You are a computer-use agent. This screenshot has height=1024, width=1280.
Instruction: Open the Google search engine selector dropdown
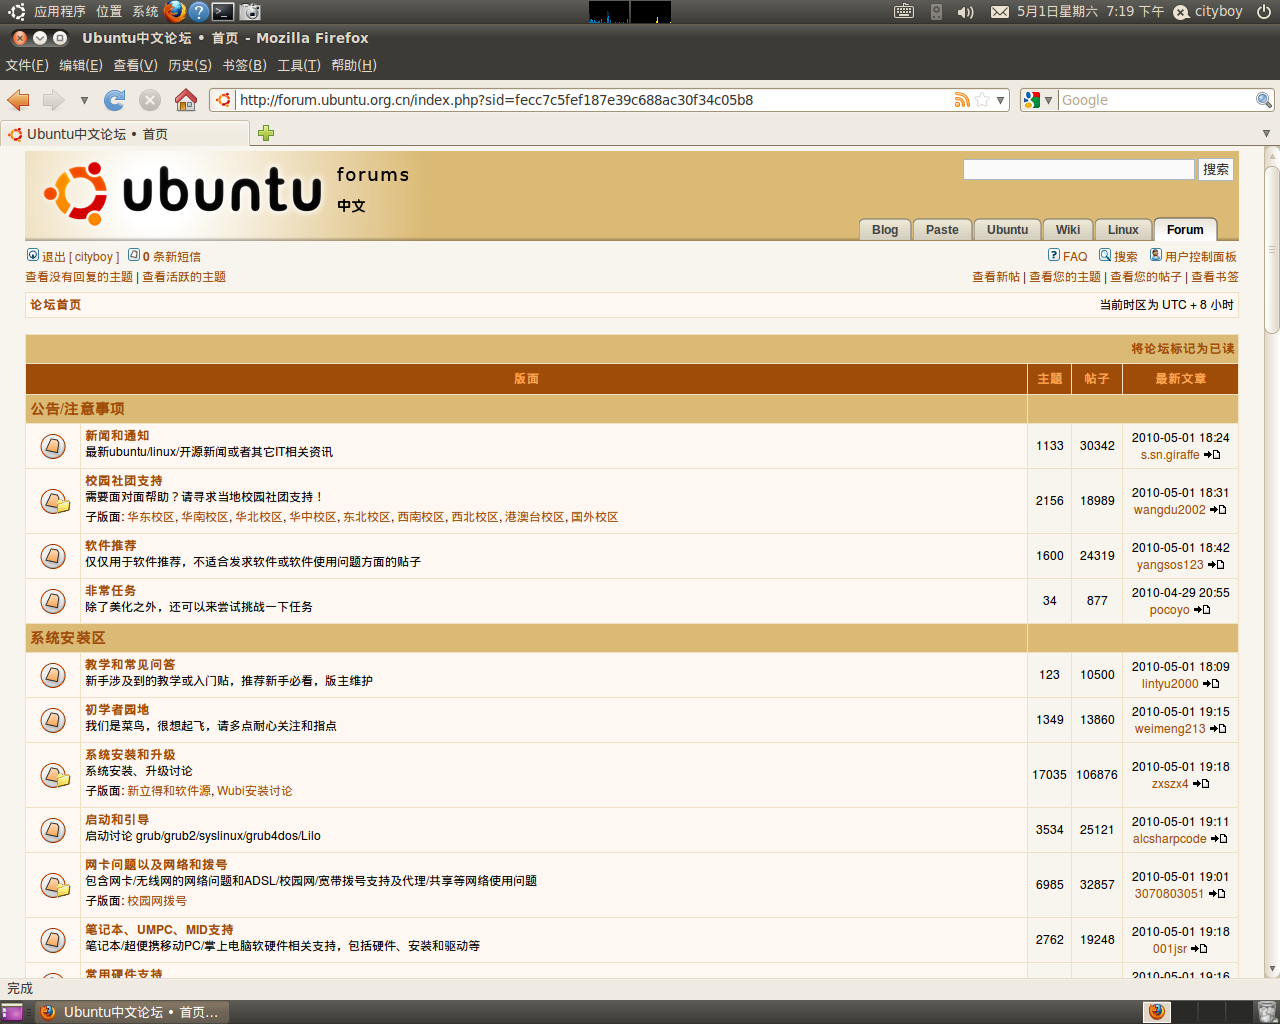point(1038,100)
